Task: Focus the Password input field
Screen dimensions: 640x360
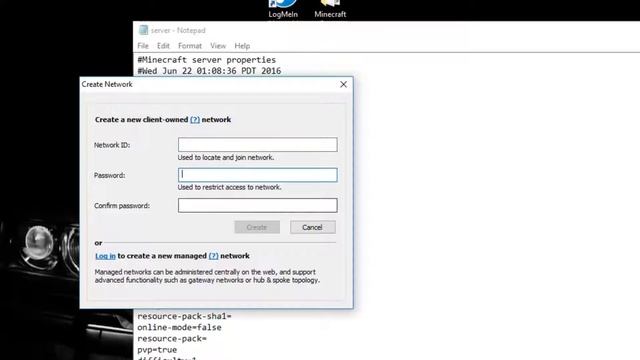Action: tap(258, 175)
